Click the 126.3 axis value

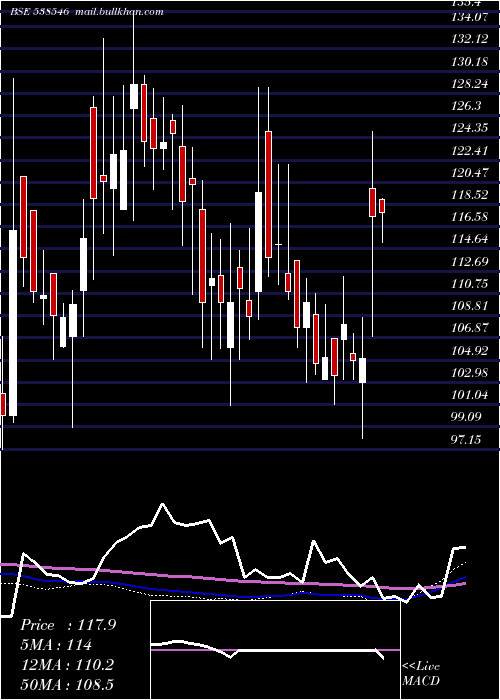coord(466,106)
